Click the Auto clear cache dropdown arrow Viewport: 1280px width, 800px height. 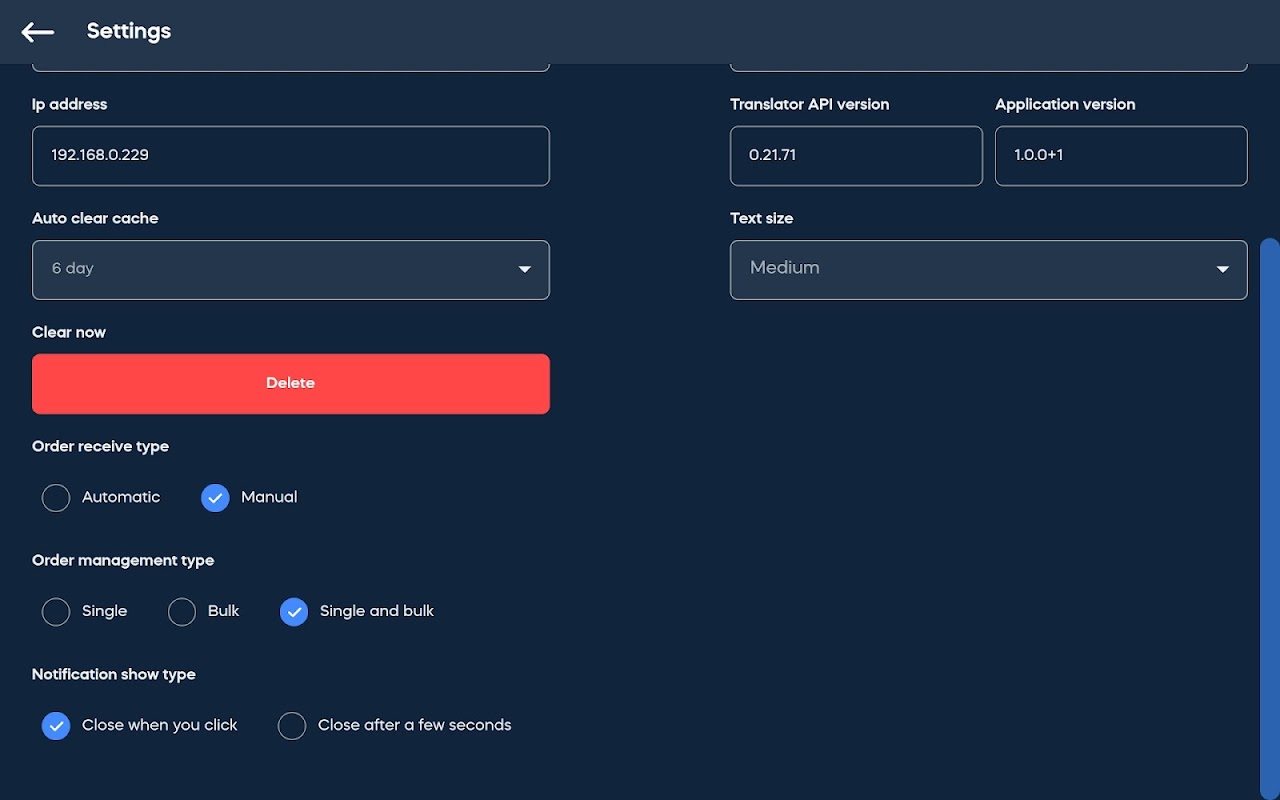point(524,270)
